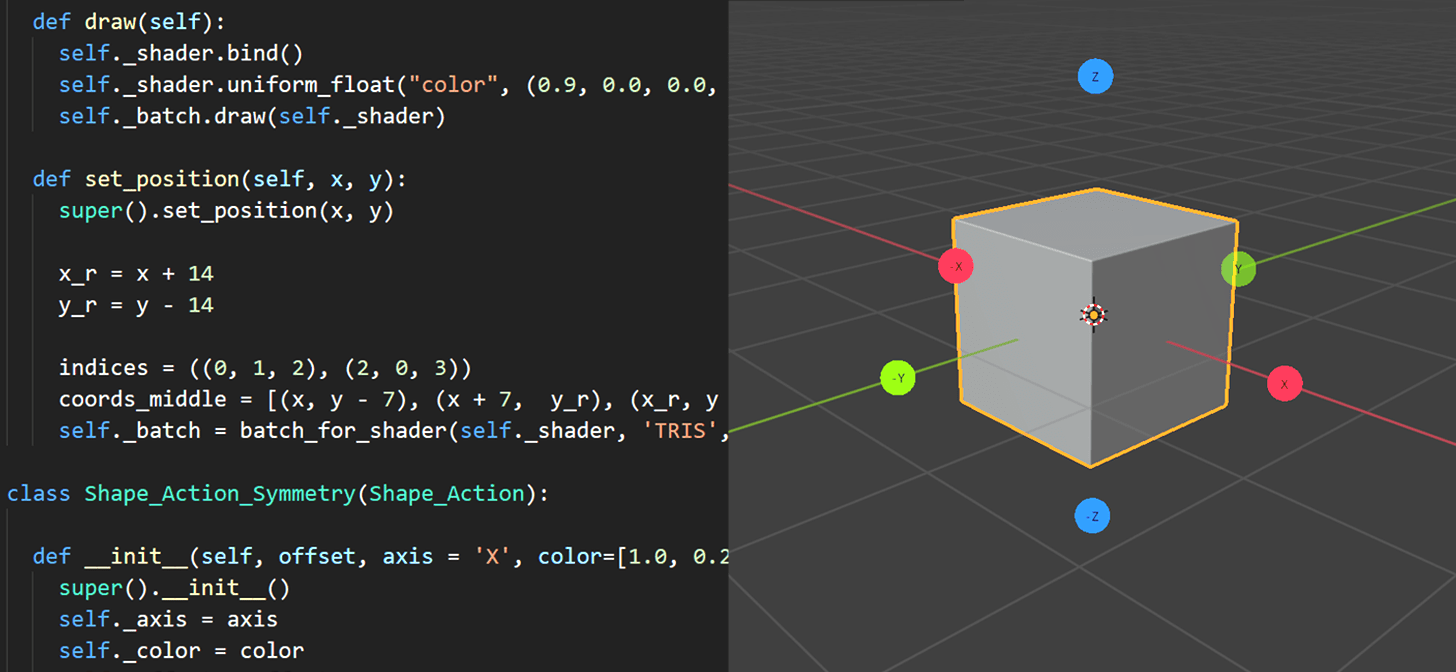Click the green Y axis handle

pyautogui.click(x=1237, y=270)
